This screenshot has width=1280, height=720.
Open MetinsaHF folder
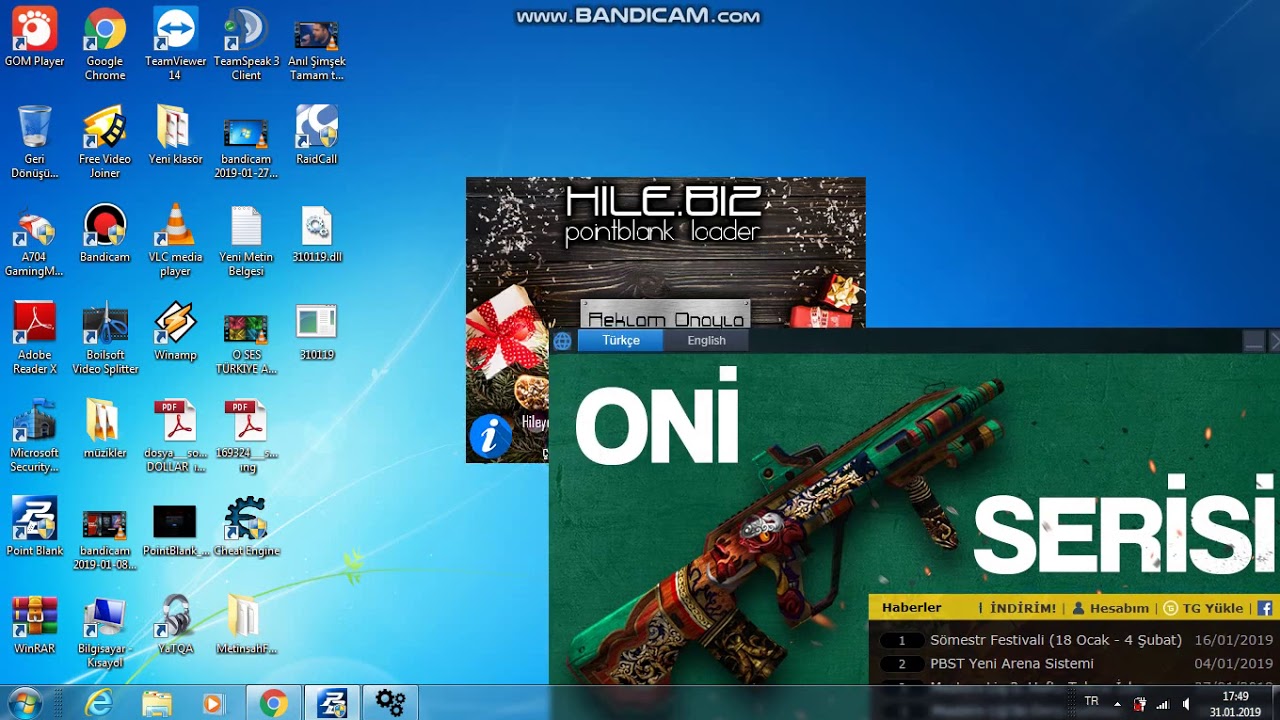[x=246, y=625]
